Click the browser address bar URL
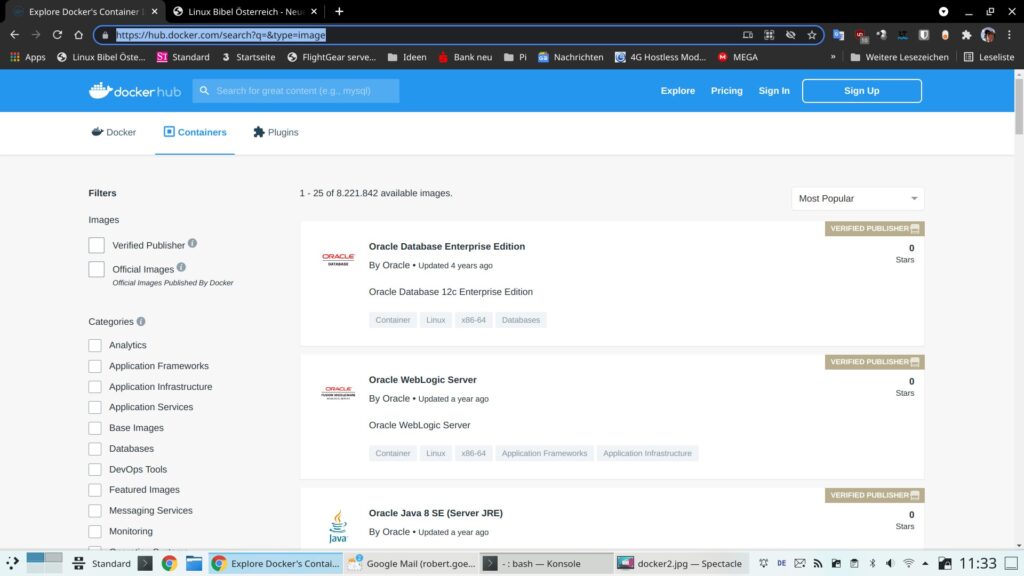The width and height of the screenshot is (1024, 576). click(x=221, y=35)
